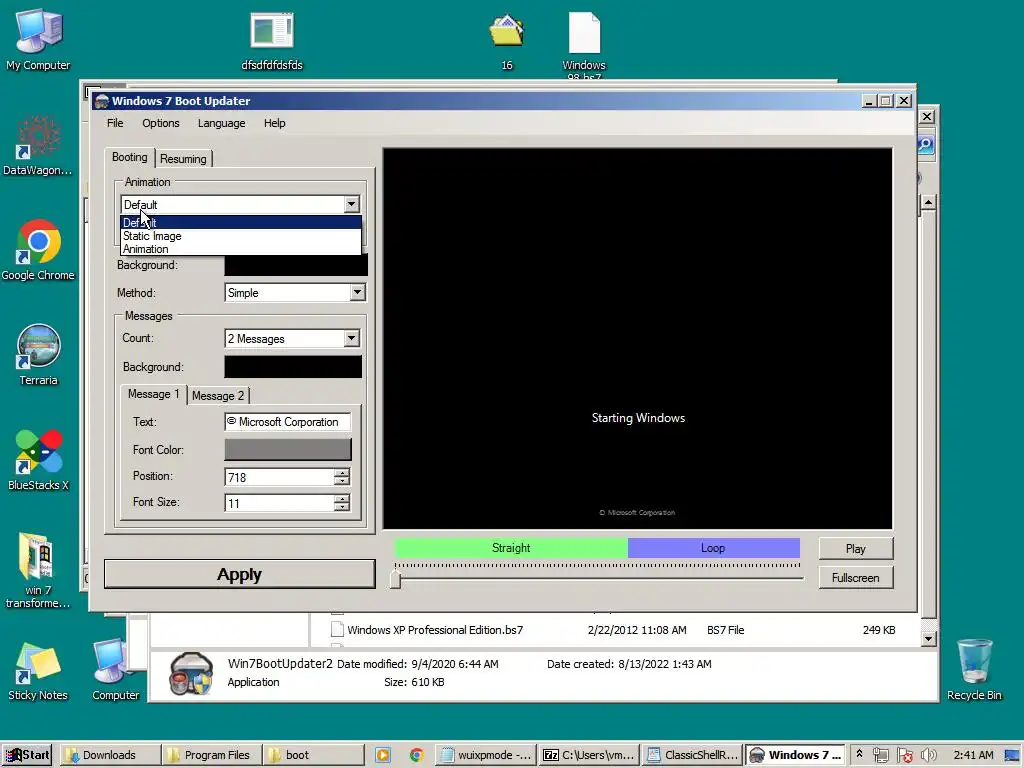Click the blue Loop timeline segment
The image size is (1024, 768).
[x=713, y=548]
